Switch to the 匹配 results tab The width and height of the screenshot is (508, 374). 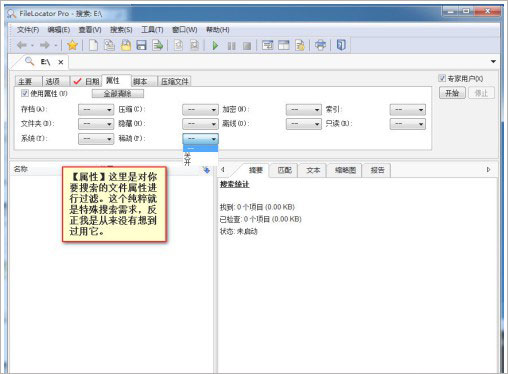[x=284, y=170]
